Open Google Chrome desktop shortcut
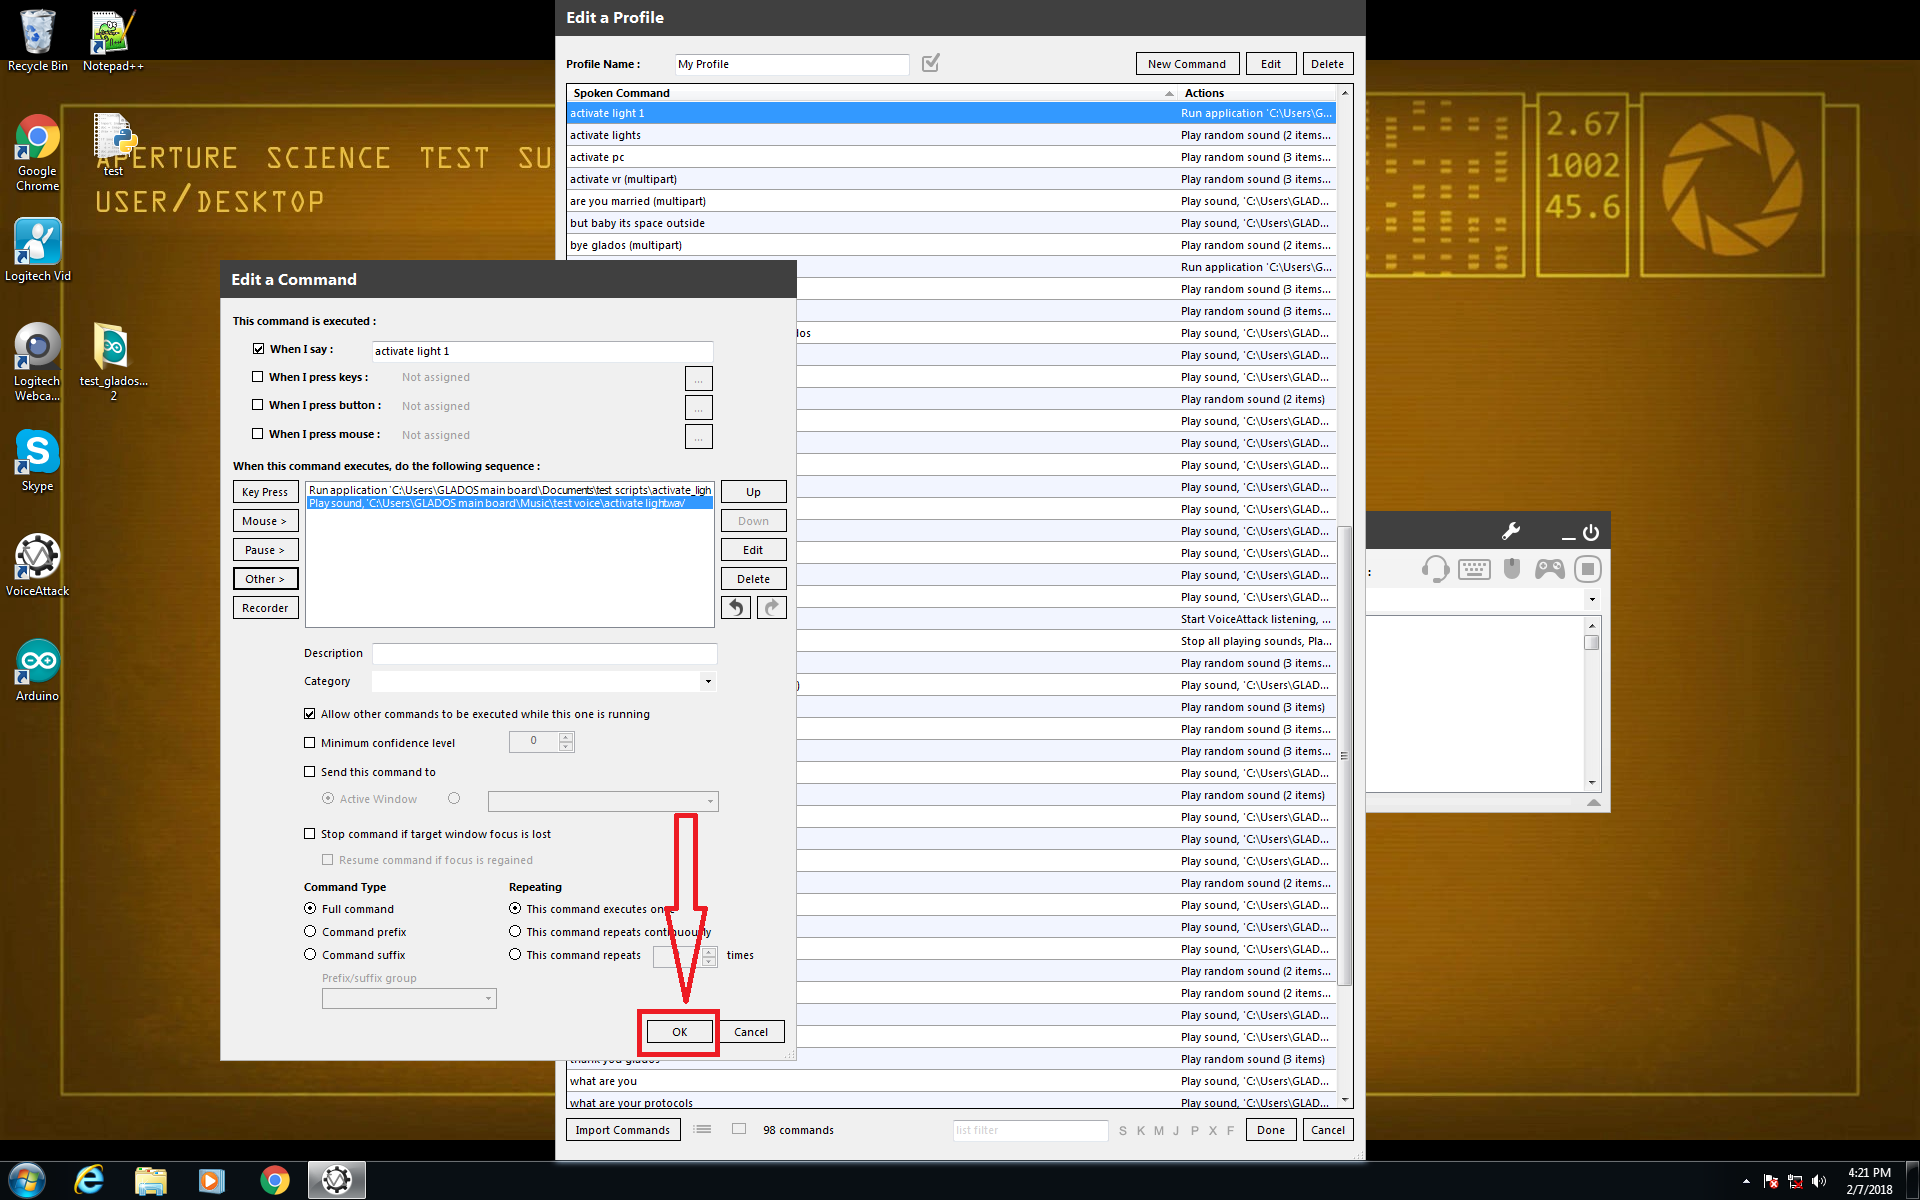The image size is (1920, 1200). (x=37, y=152)
